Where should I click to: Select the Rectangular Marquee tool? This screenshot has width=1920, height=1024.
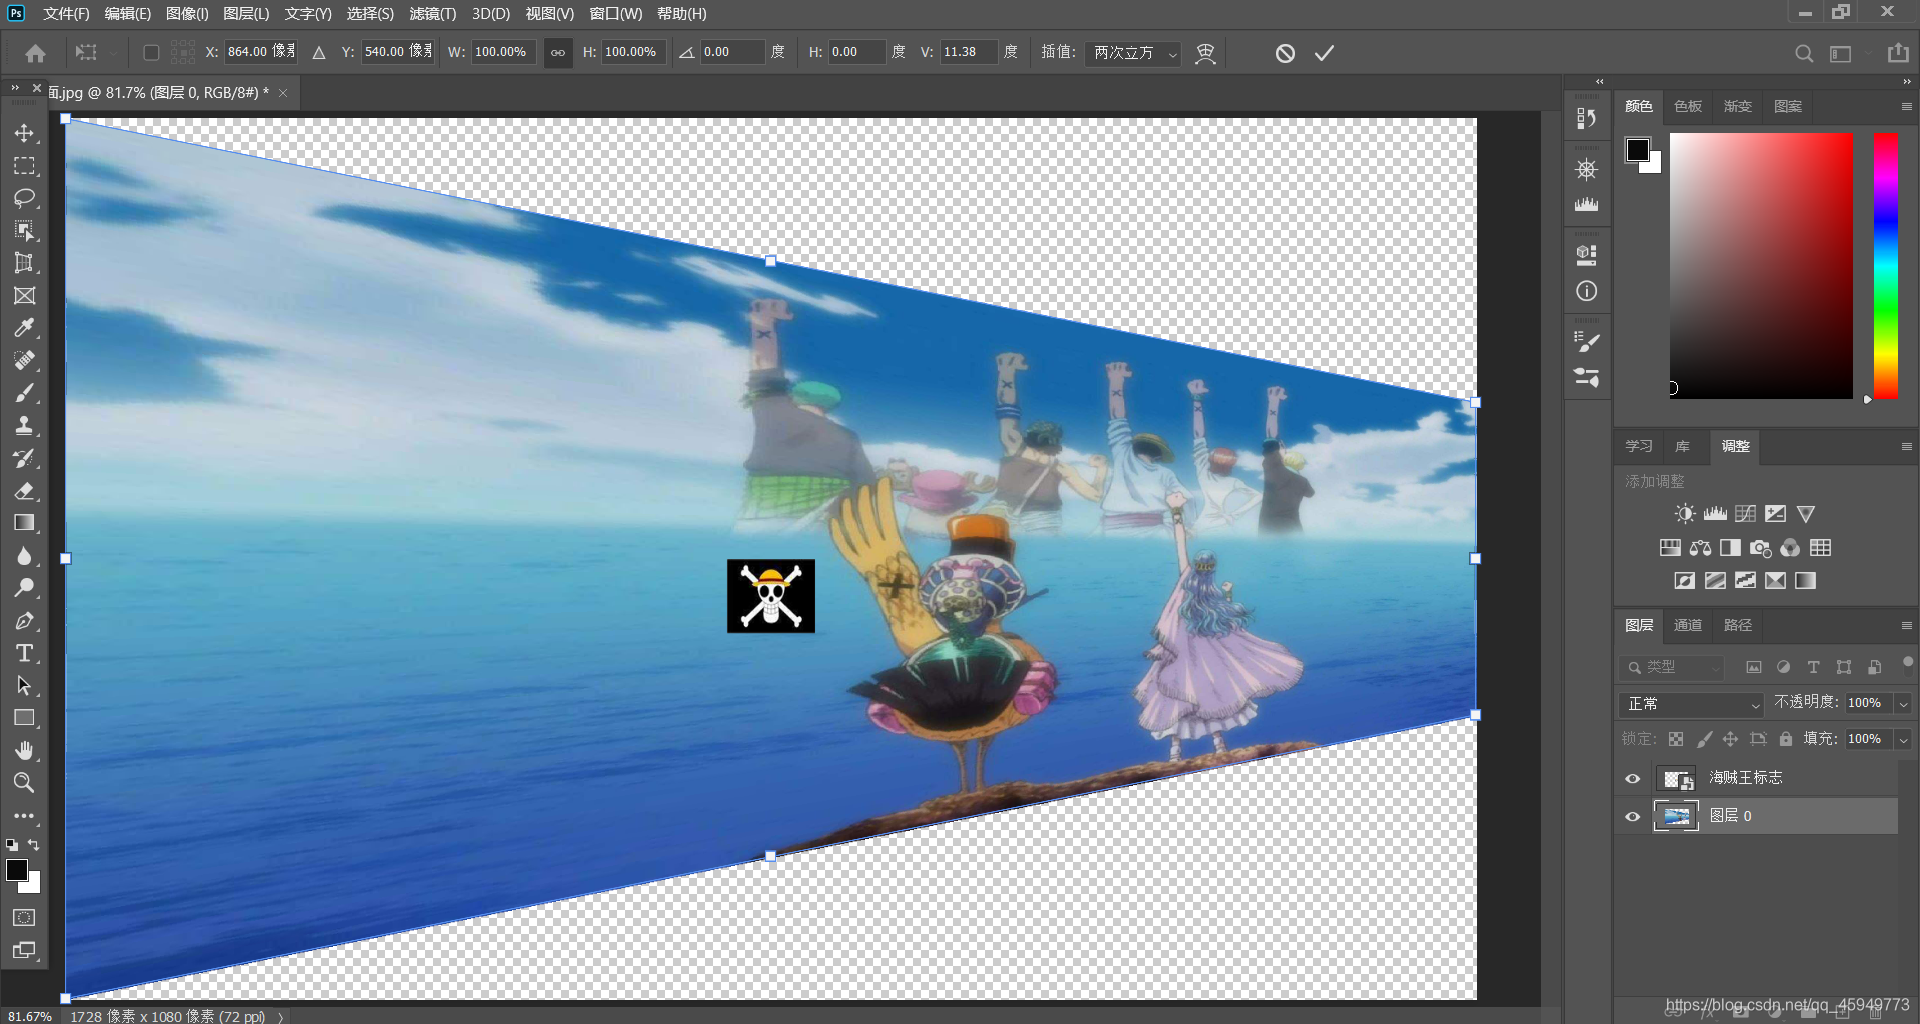click(24, 166)
